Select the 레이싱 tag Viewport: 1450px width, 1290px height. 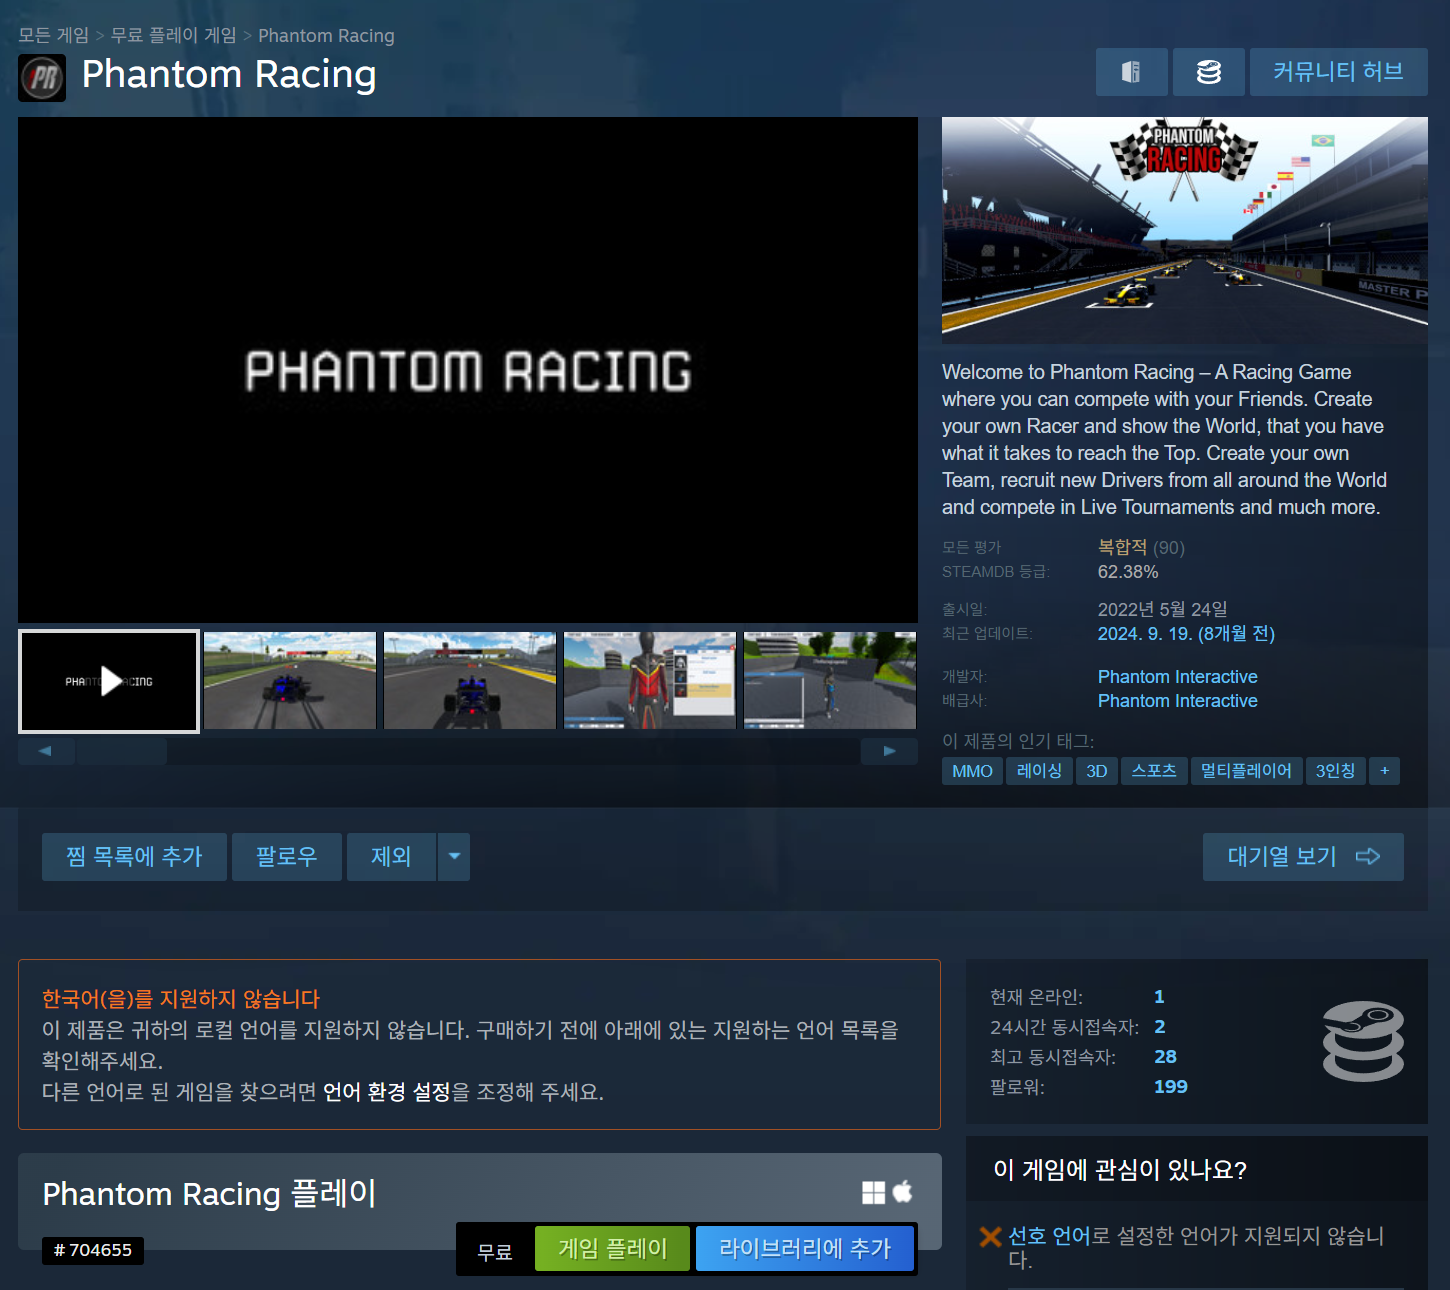coord(1039,771)
